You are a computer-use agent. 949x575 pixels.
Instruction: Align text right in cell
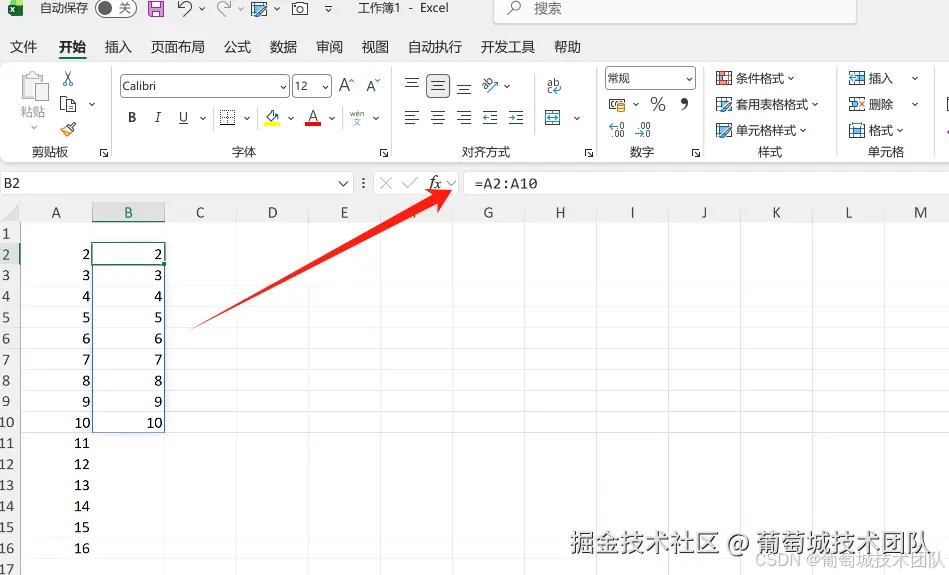[x=464, y=117]
